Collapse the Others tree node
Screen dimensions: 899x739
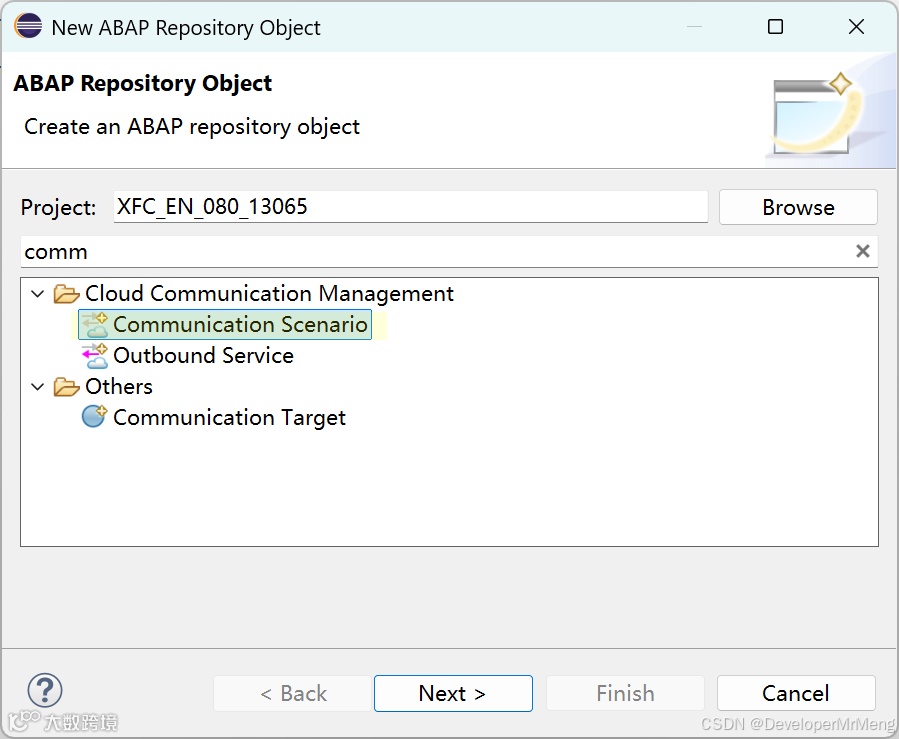[38, 387]
